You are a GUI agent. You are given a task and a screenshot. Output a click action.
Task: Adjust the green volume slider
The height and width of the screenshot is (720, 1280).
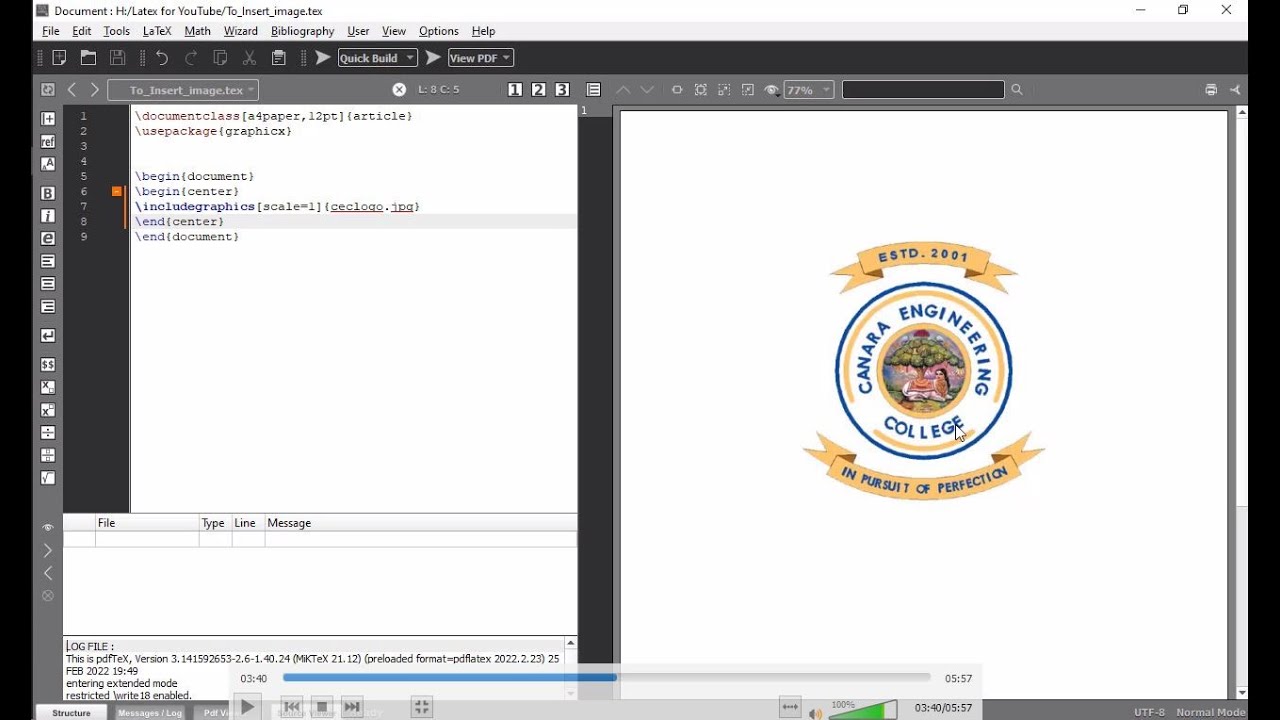[x=863, y=710]
